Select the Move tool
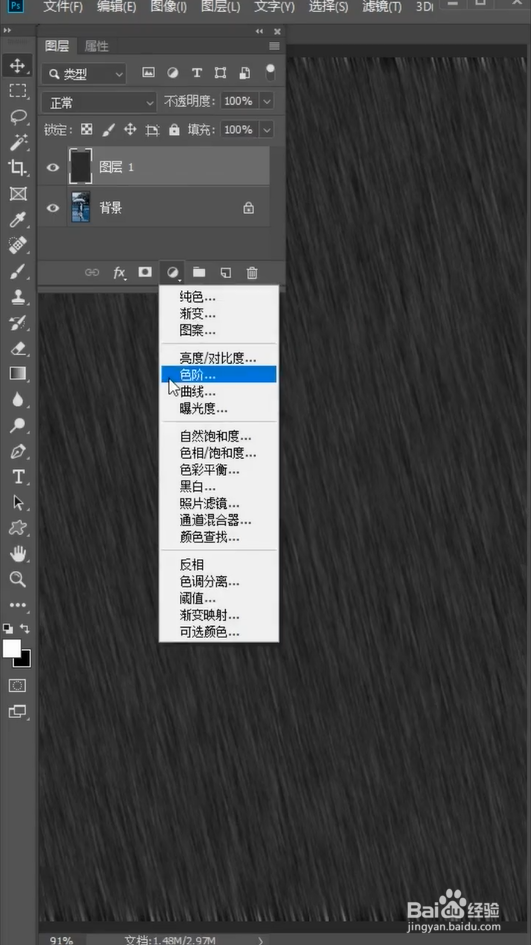This screenshot has height=945, width=531. (x=17, y=65)
